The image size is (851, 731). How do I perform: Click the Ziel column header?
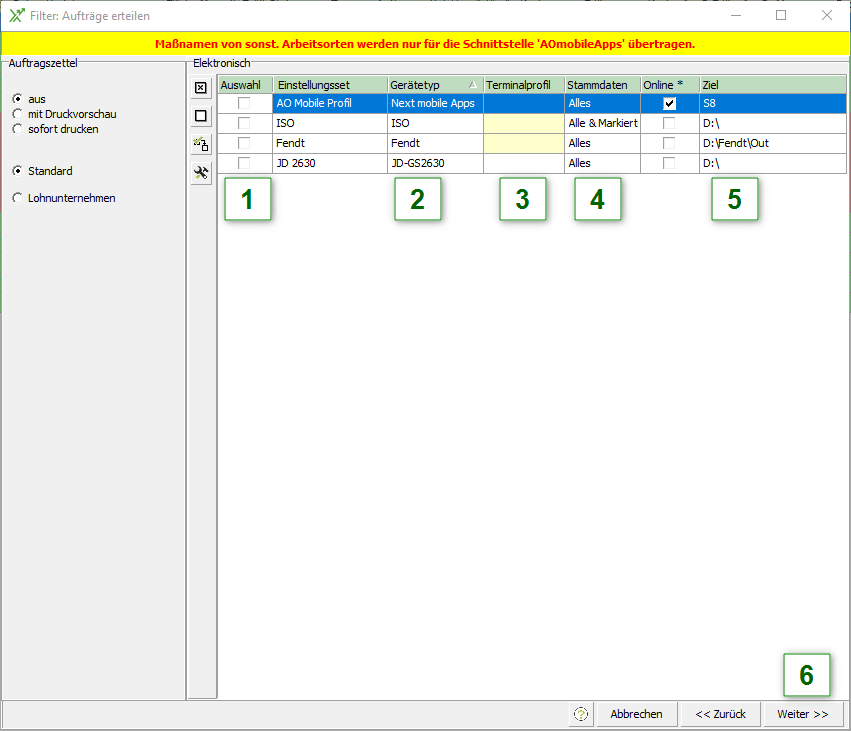772,85
